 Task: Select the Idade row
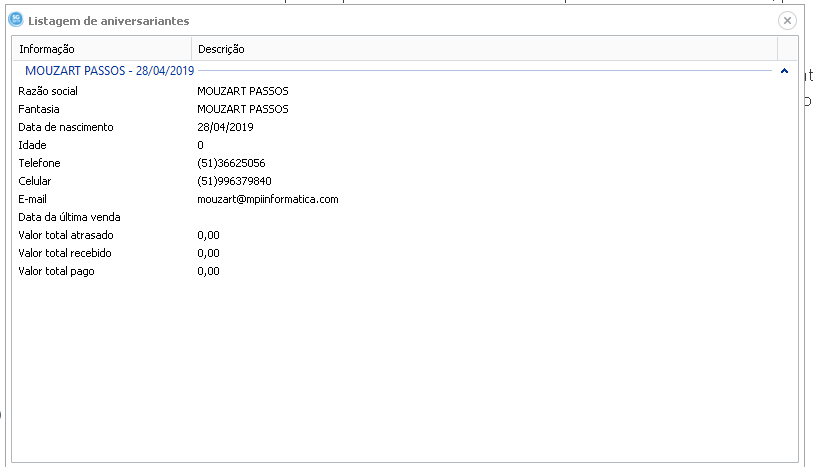coord(32,145)
